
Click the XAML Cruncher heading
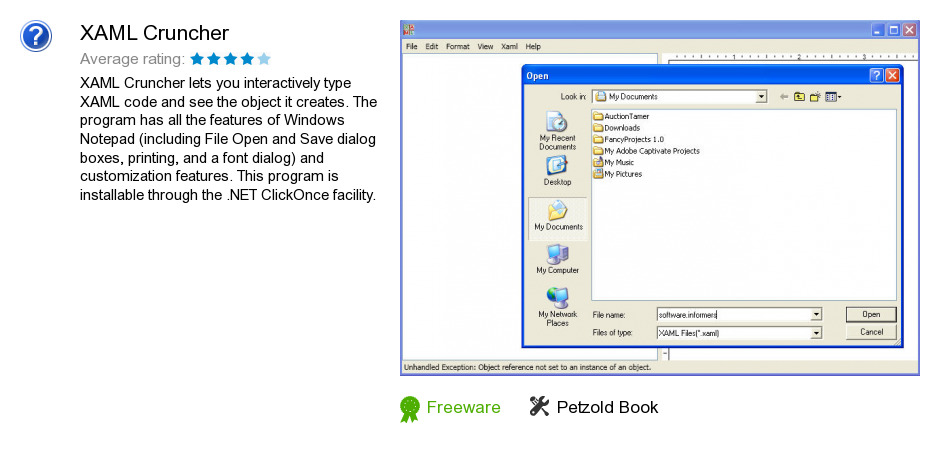[x=154, y=33]
